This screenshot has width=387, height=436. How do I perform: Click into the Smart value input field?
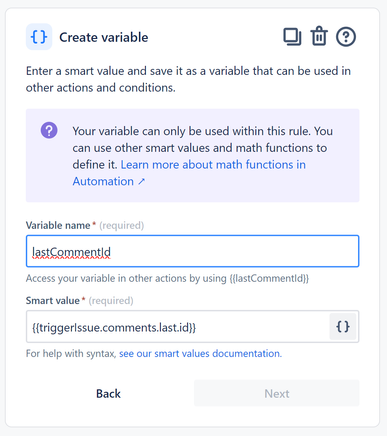click(178, 327)
